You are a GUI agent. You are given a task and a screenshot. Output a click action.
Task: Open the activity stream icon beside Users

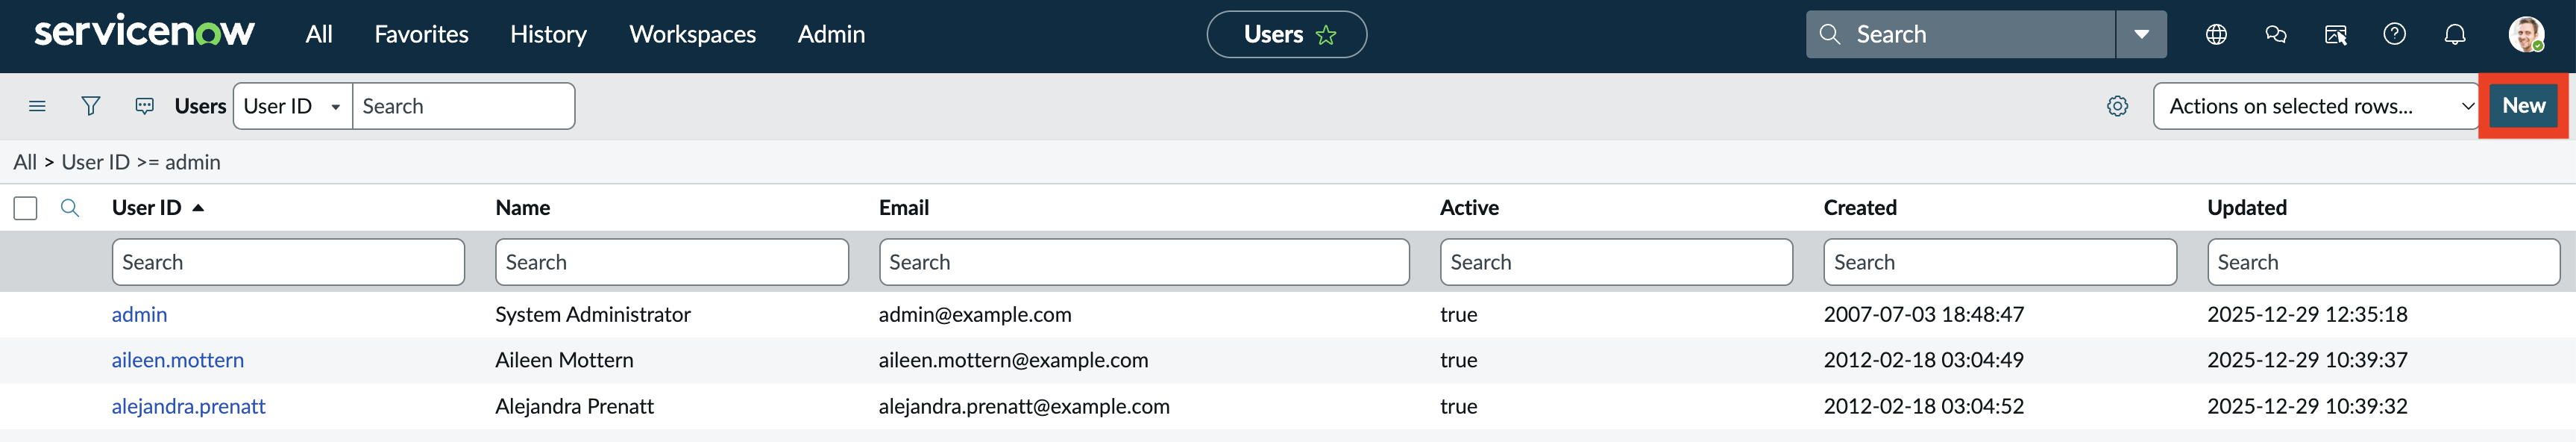tap(145, 106)
